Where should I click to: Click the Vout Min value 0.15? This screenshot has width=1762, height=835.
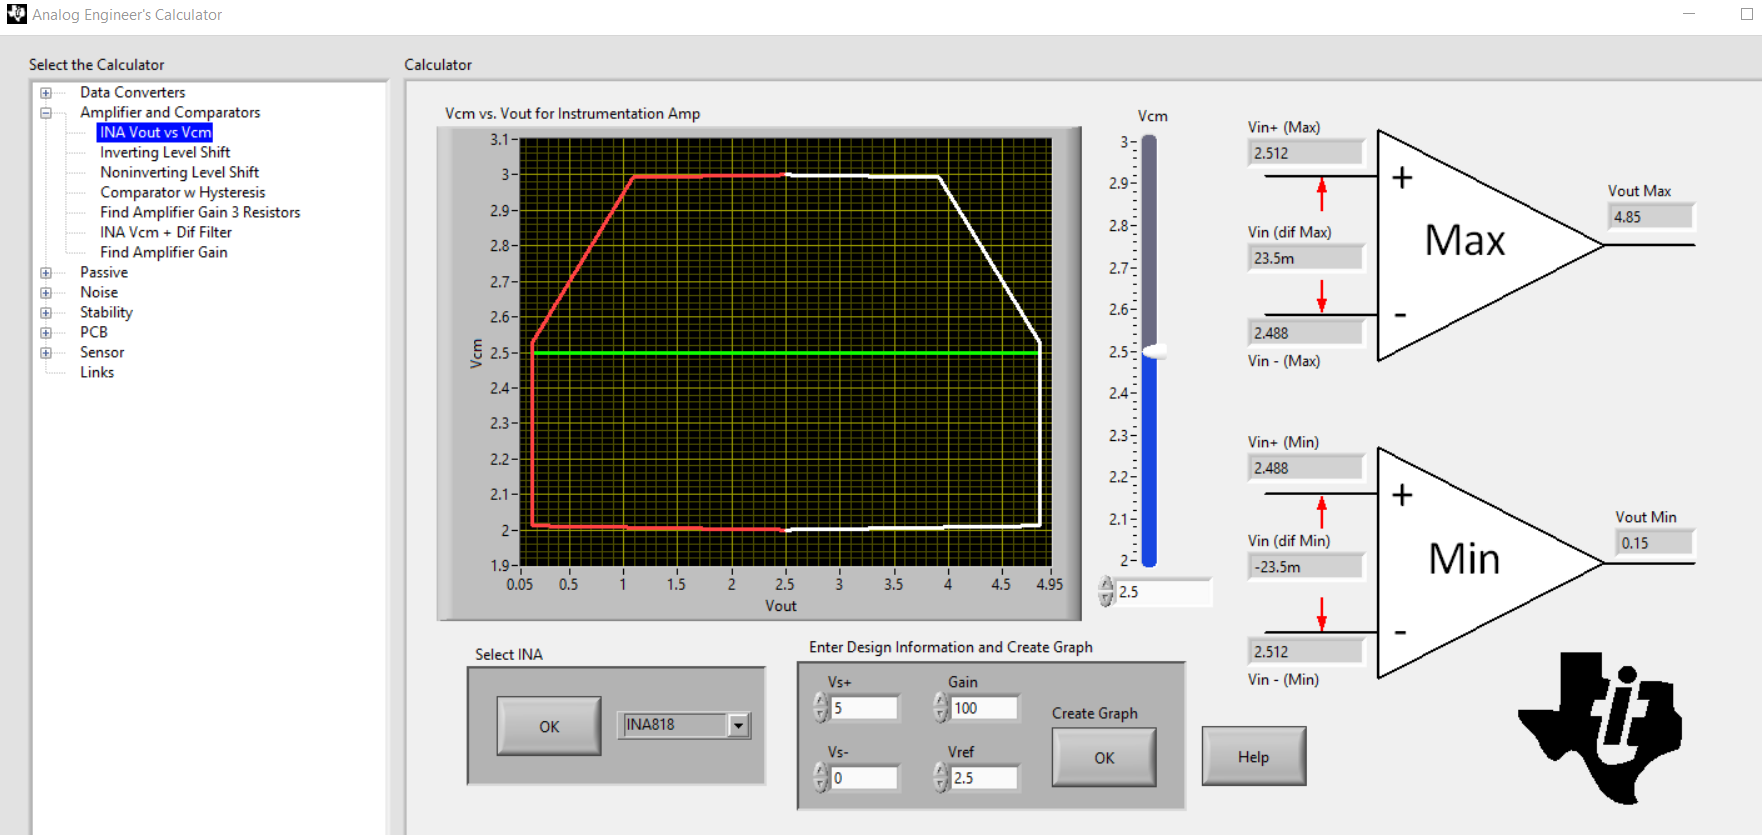point(1655,543)
